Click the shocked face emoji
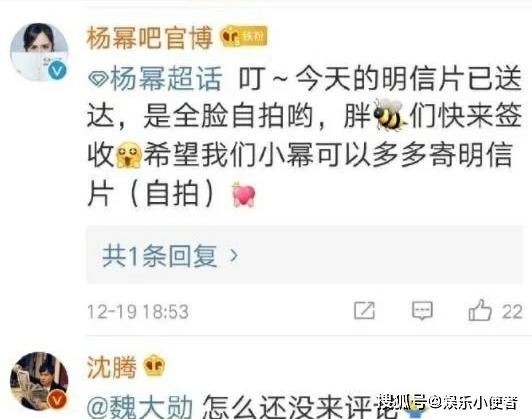 [129, 155]
